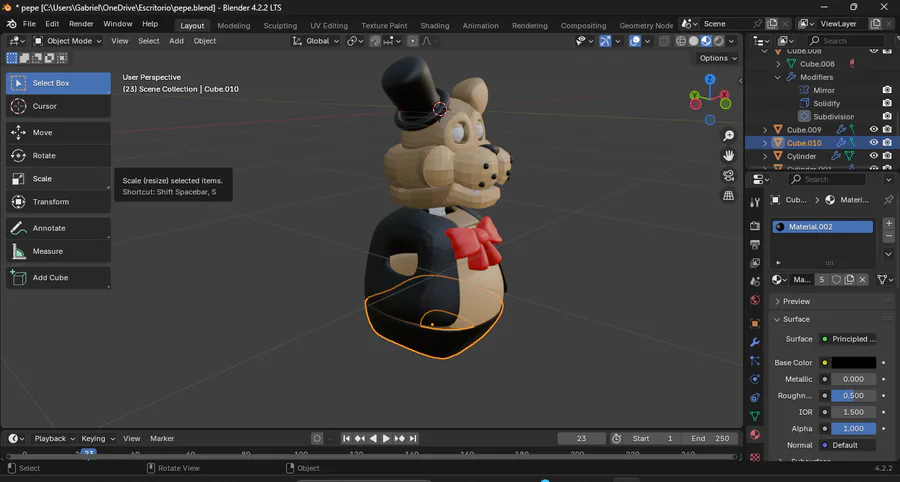Click the Base Color black swatch

coord(854,363)
